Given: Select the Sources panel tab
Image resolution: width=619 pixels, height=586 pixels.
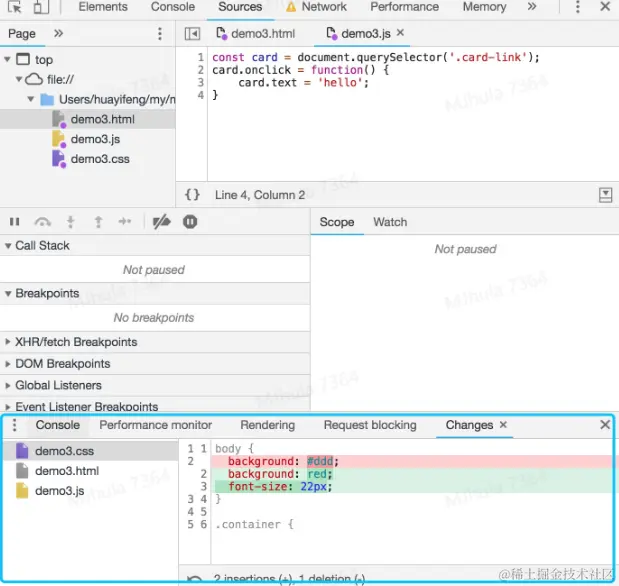Looking at the screenshot, I should click(240, 7).
